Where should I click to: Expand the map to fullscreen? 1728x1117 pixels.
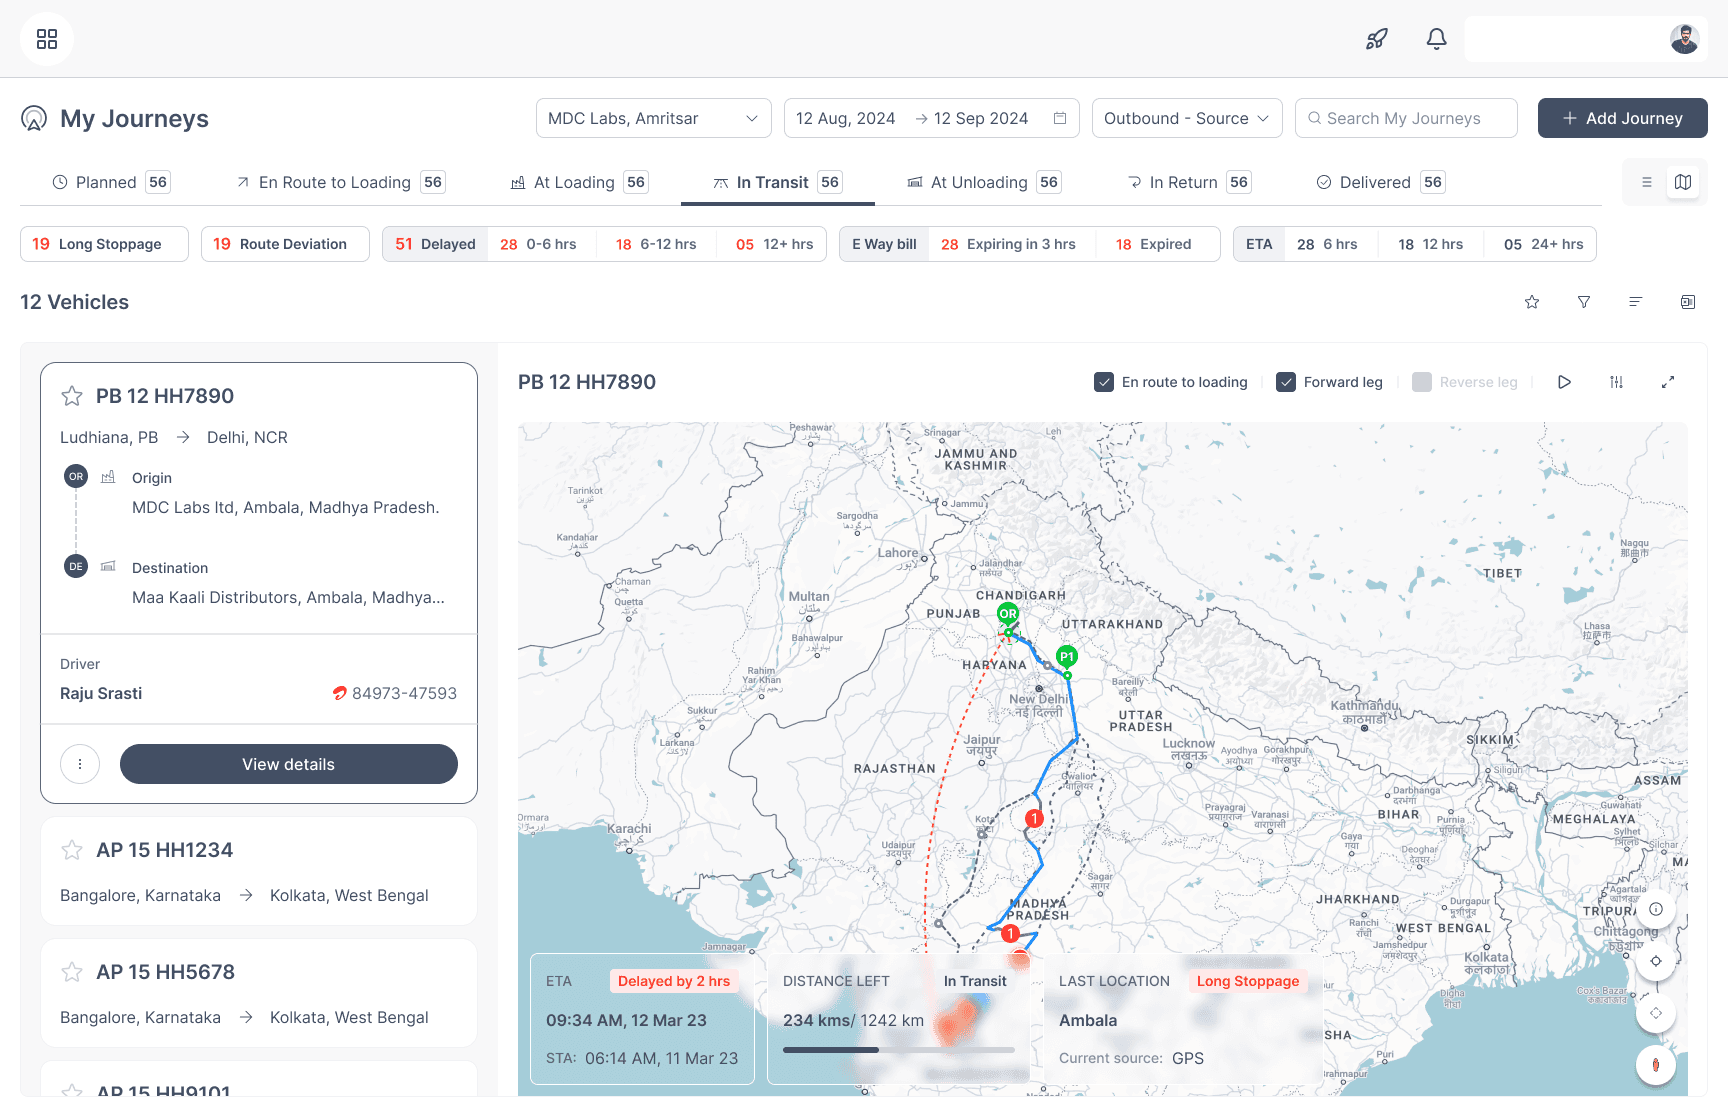coord(1668,382)
